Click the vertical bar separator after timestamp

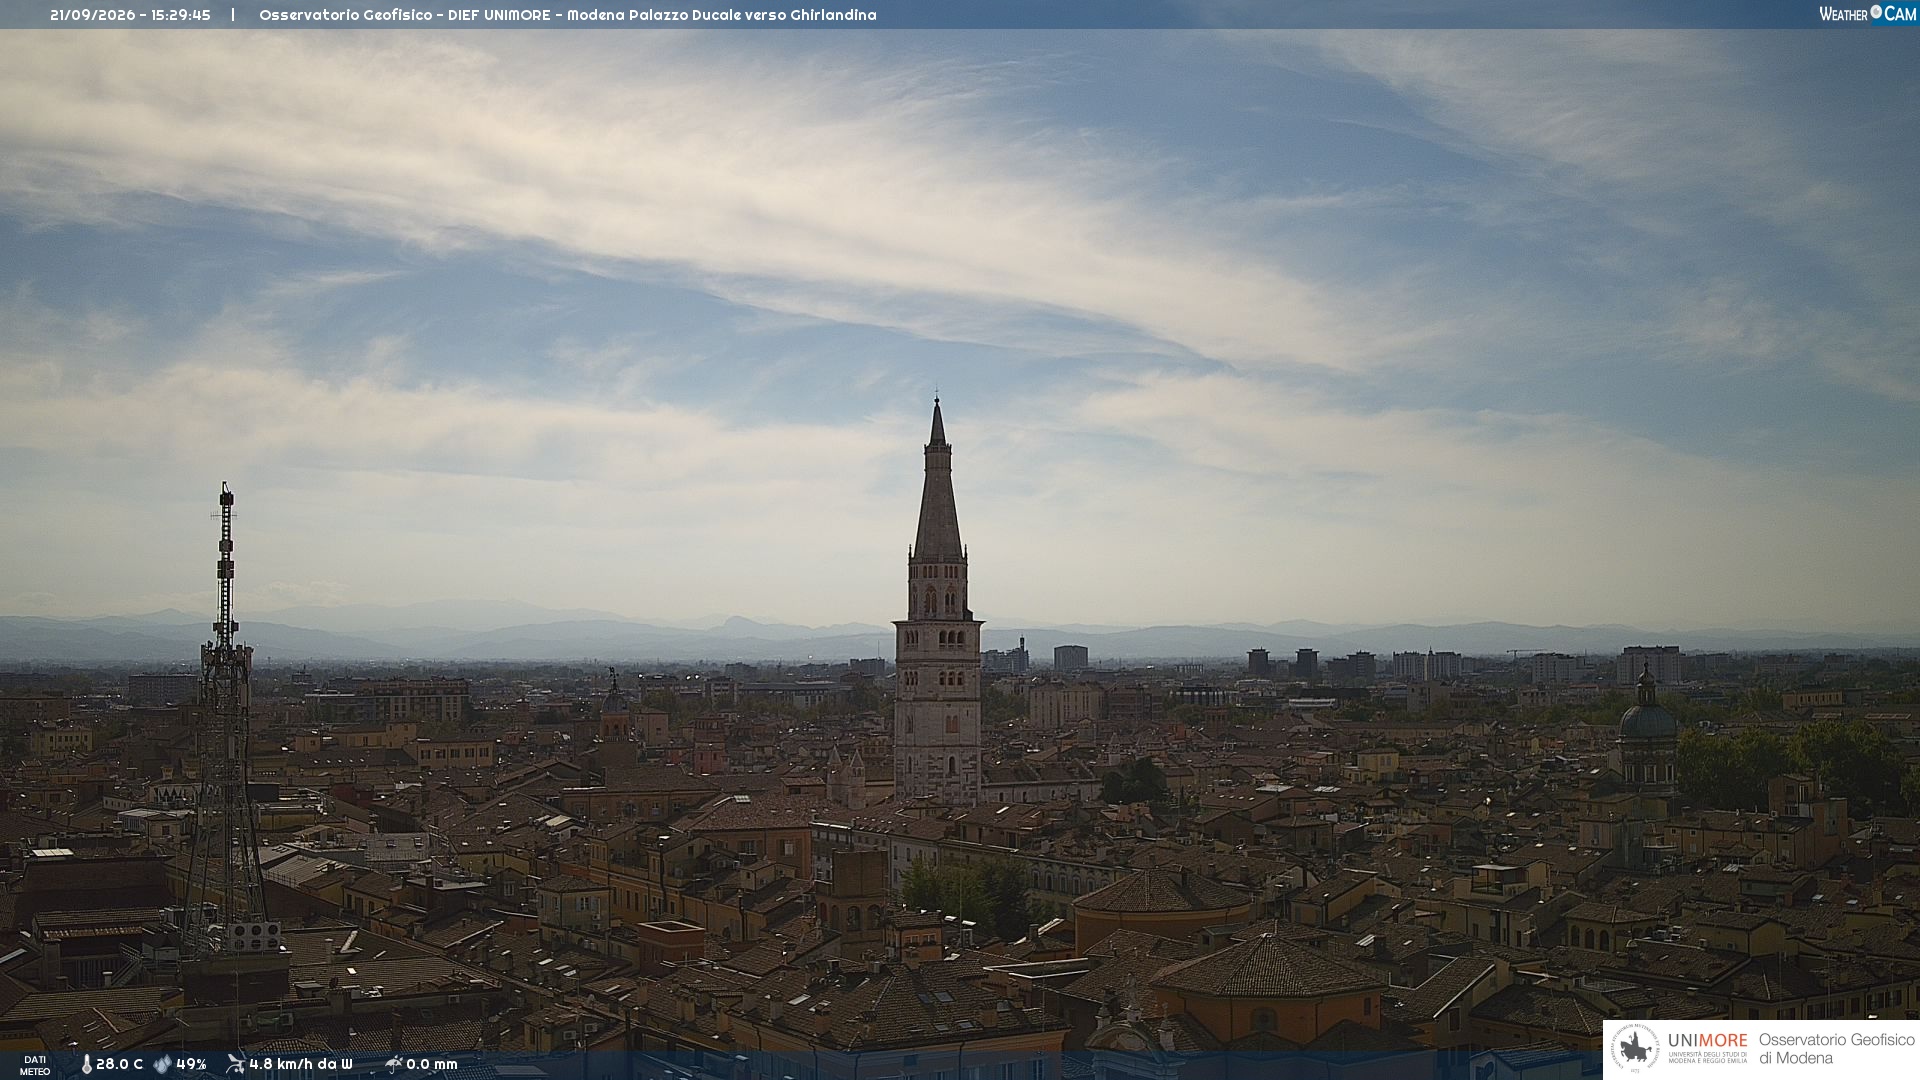click(233, 15)
